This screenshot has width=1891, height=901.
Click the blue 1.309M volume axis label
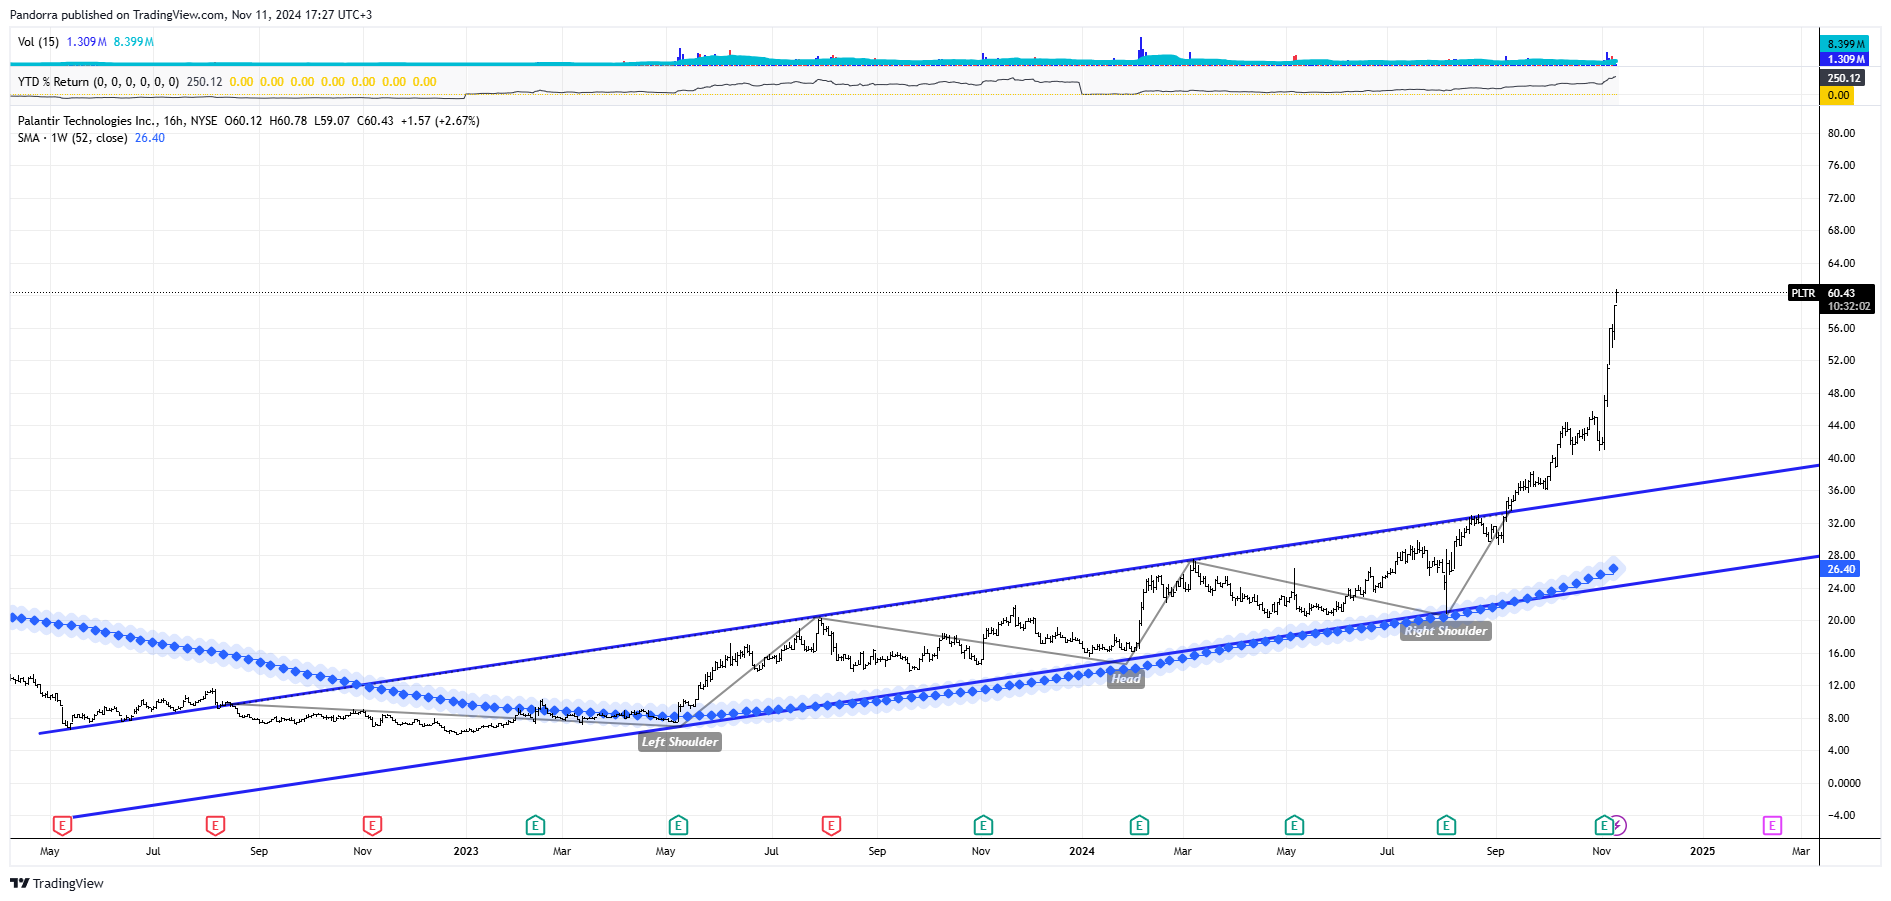click(x=1845, y=59)
